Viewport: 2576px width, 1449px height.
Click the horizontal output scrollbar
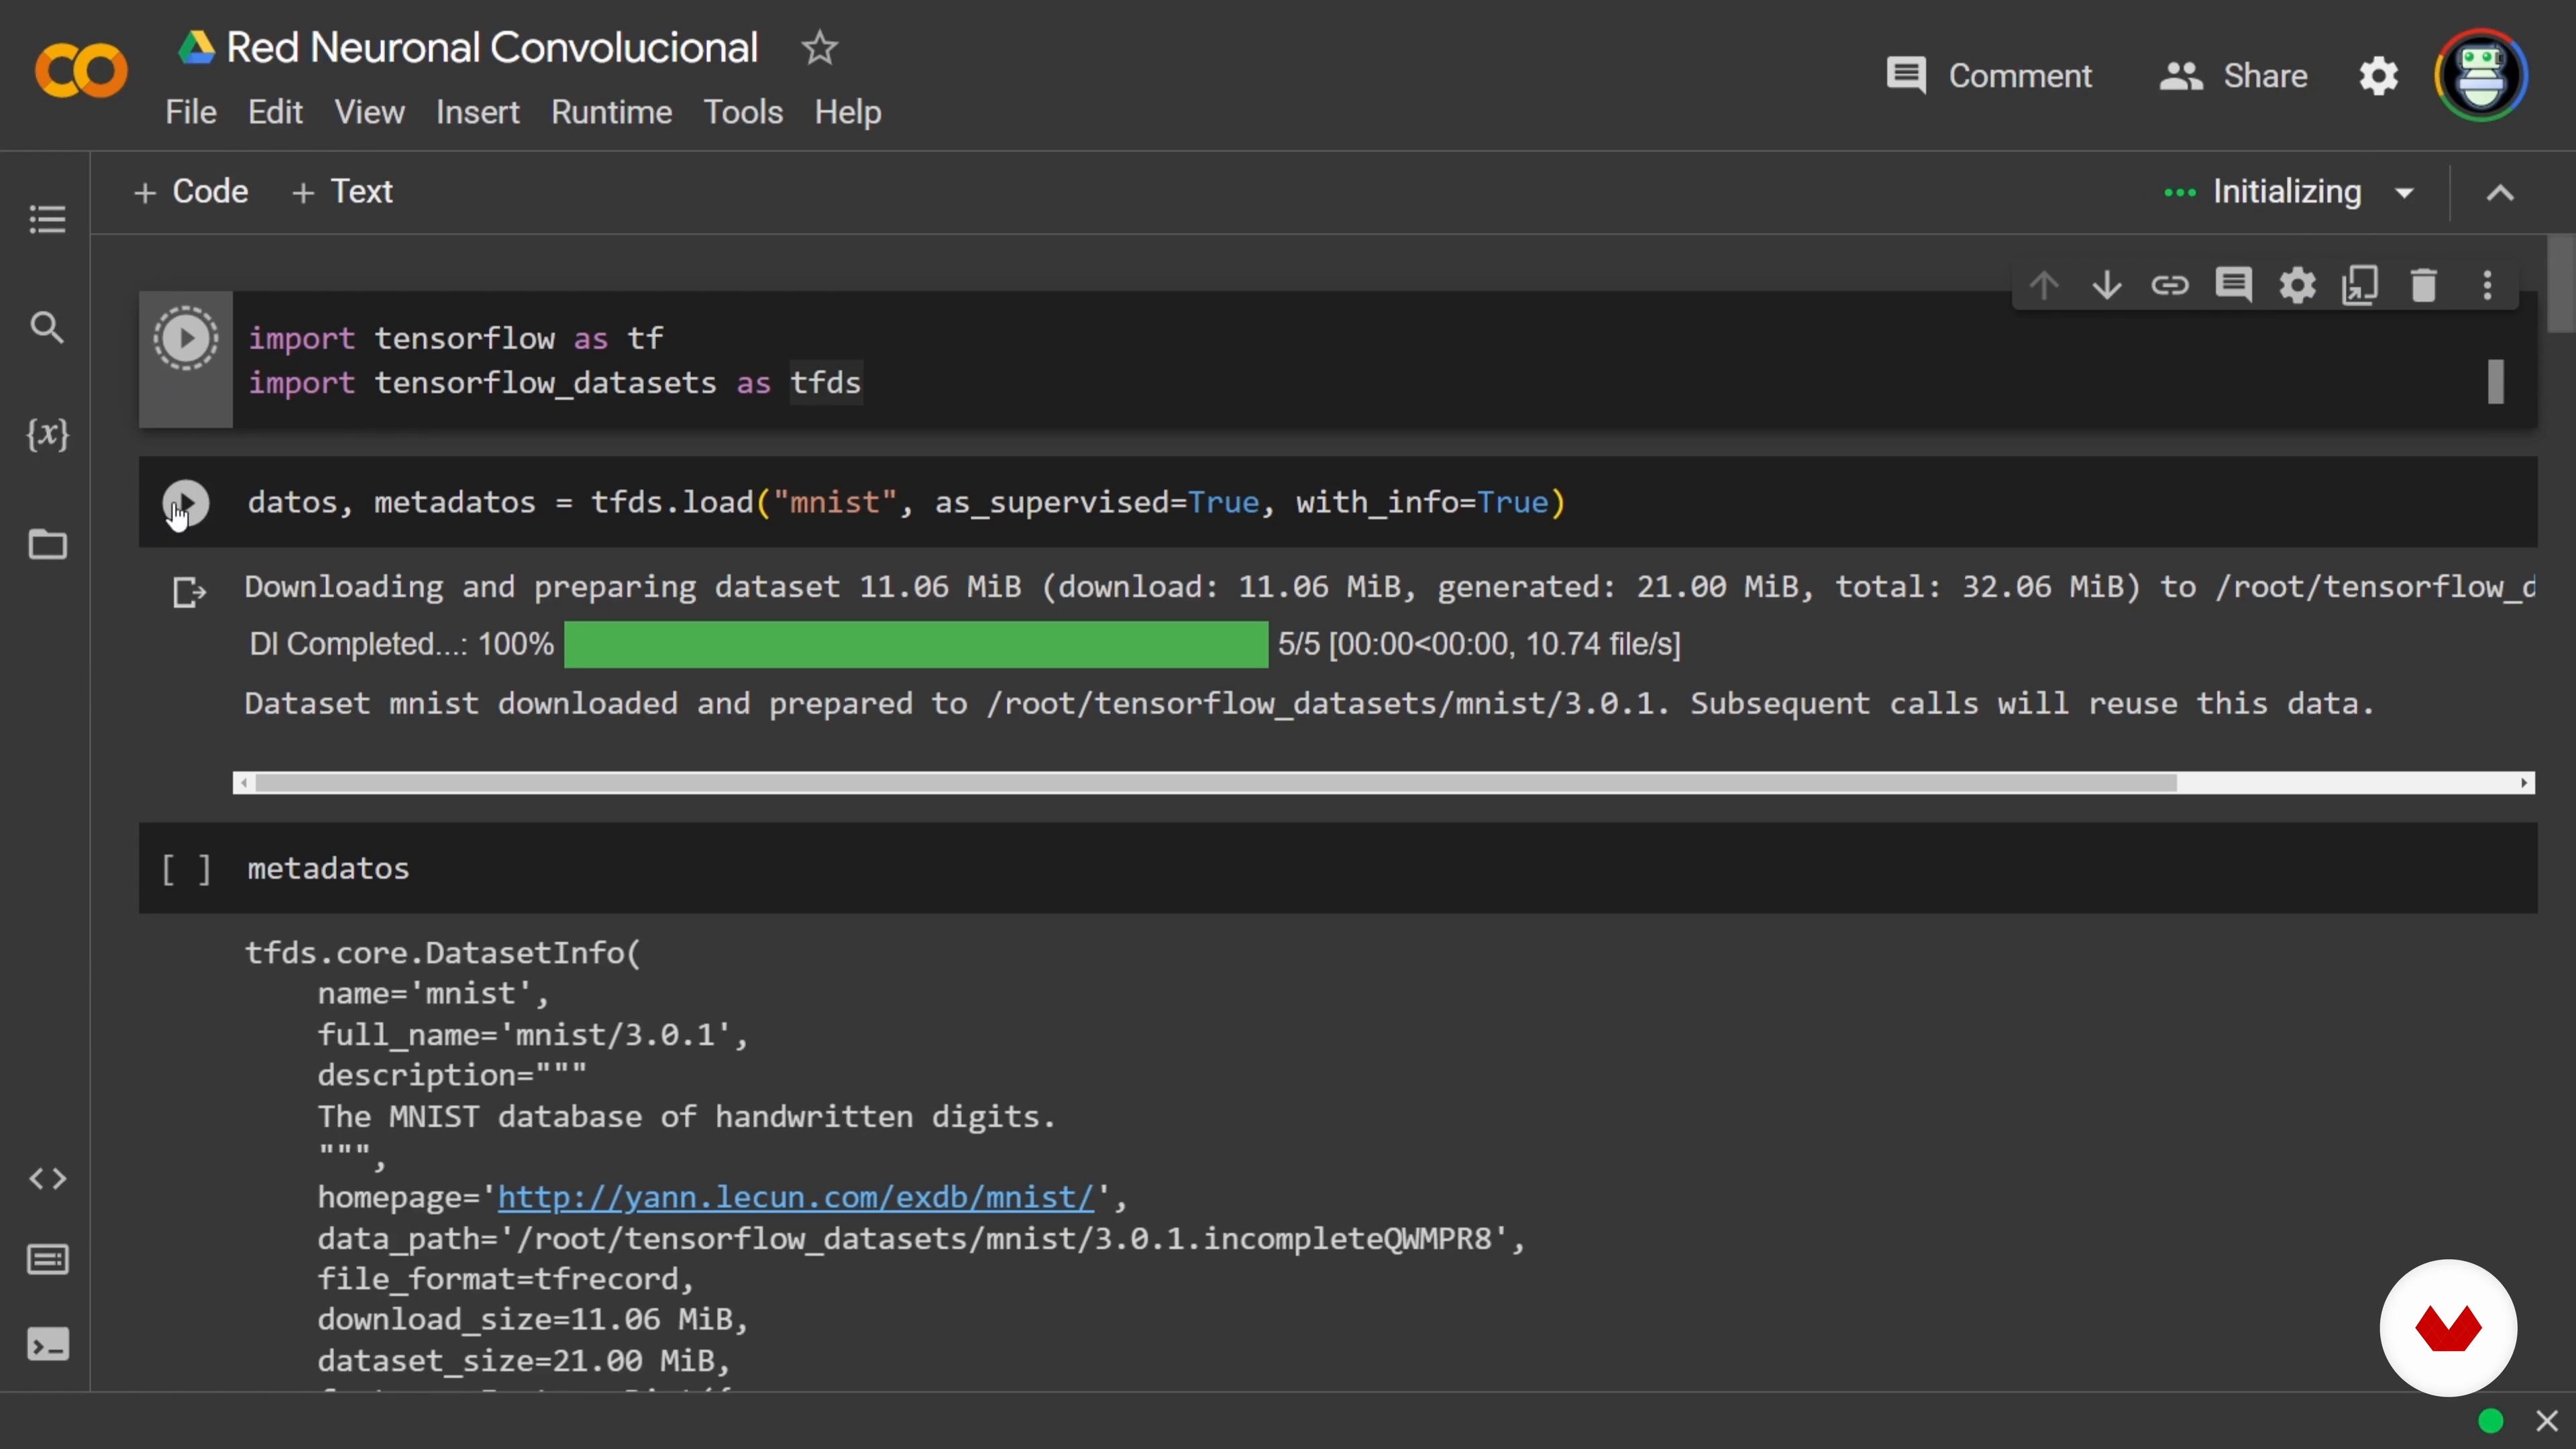click(x=1215, y=783)
